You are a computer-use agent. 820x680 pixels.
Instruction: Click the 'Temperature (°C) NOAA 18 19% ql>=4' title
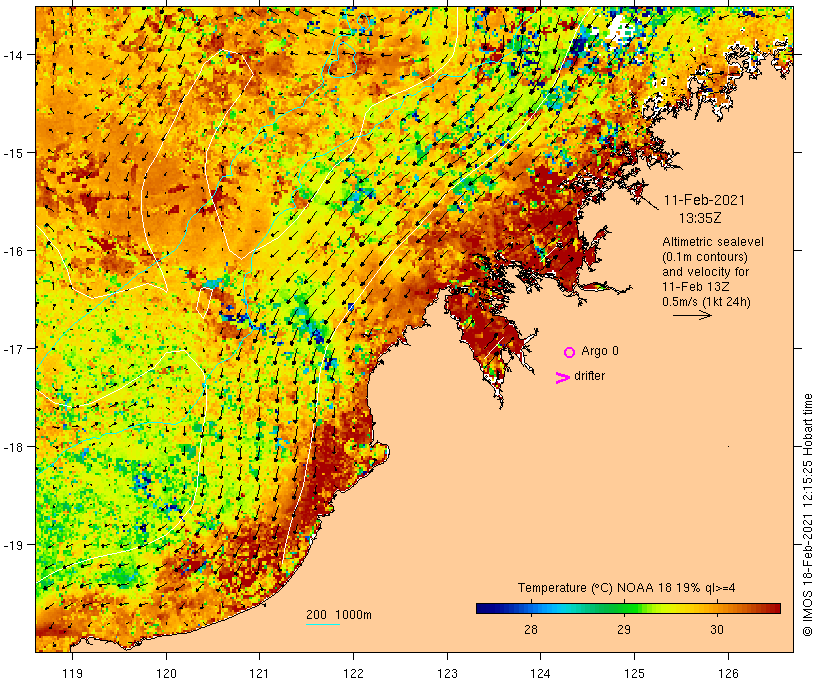627,588
